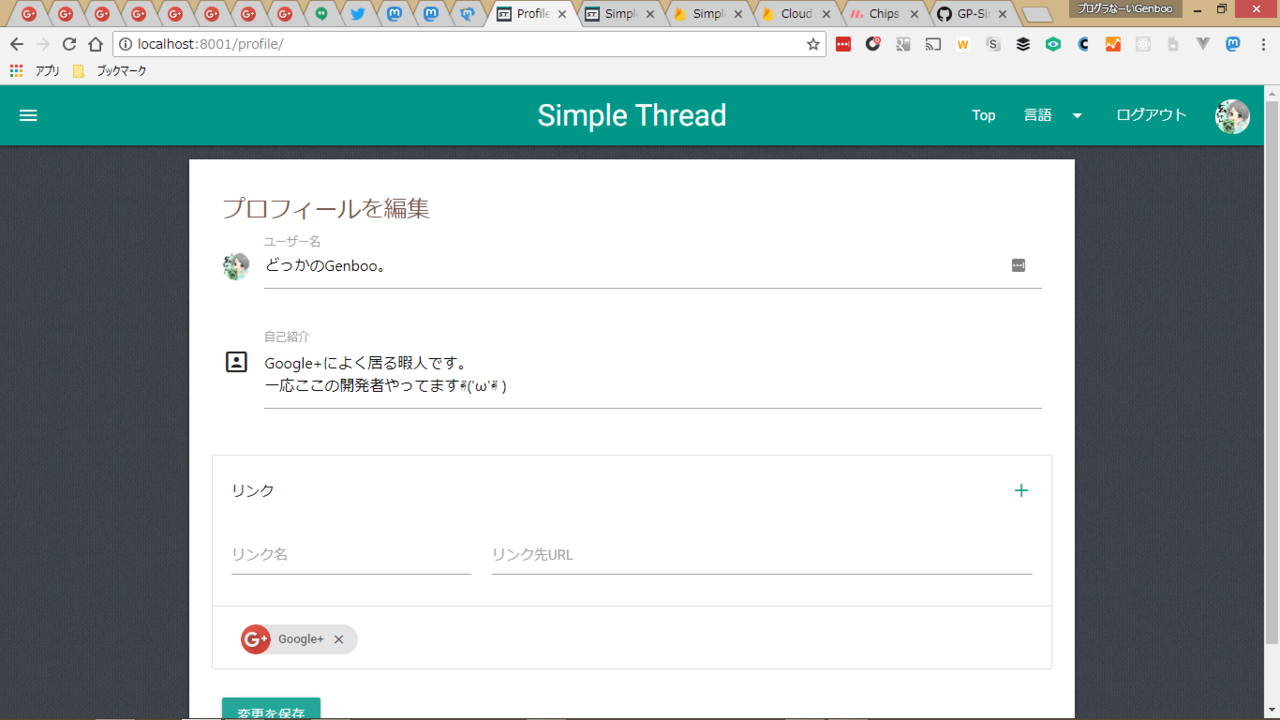Screen dimensions: 1280x720
Task: Click the Google+ logo on chip
Action: [x=256, y=639]
